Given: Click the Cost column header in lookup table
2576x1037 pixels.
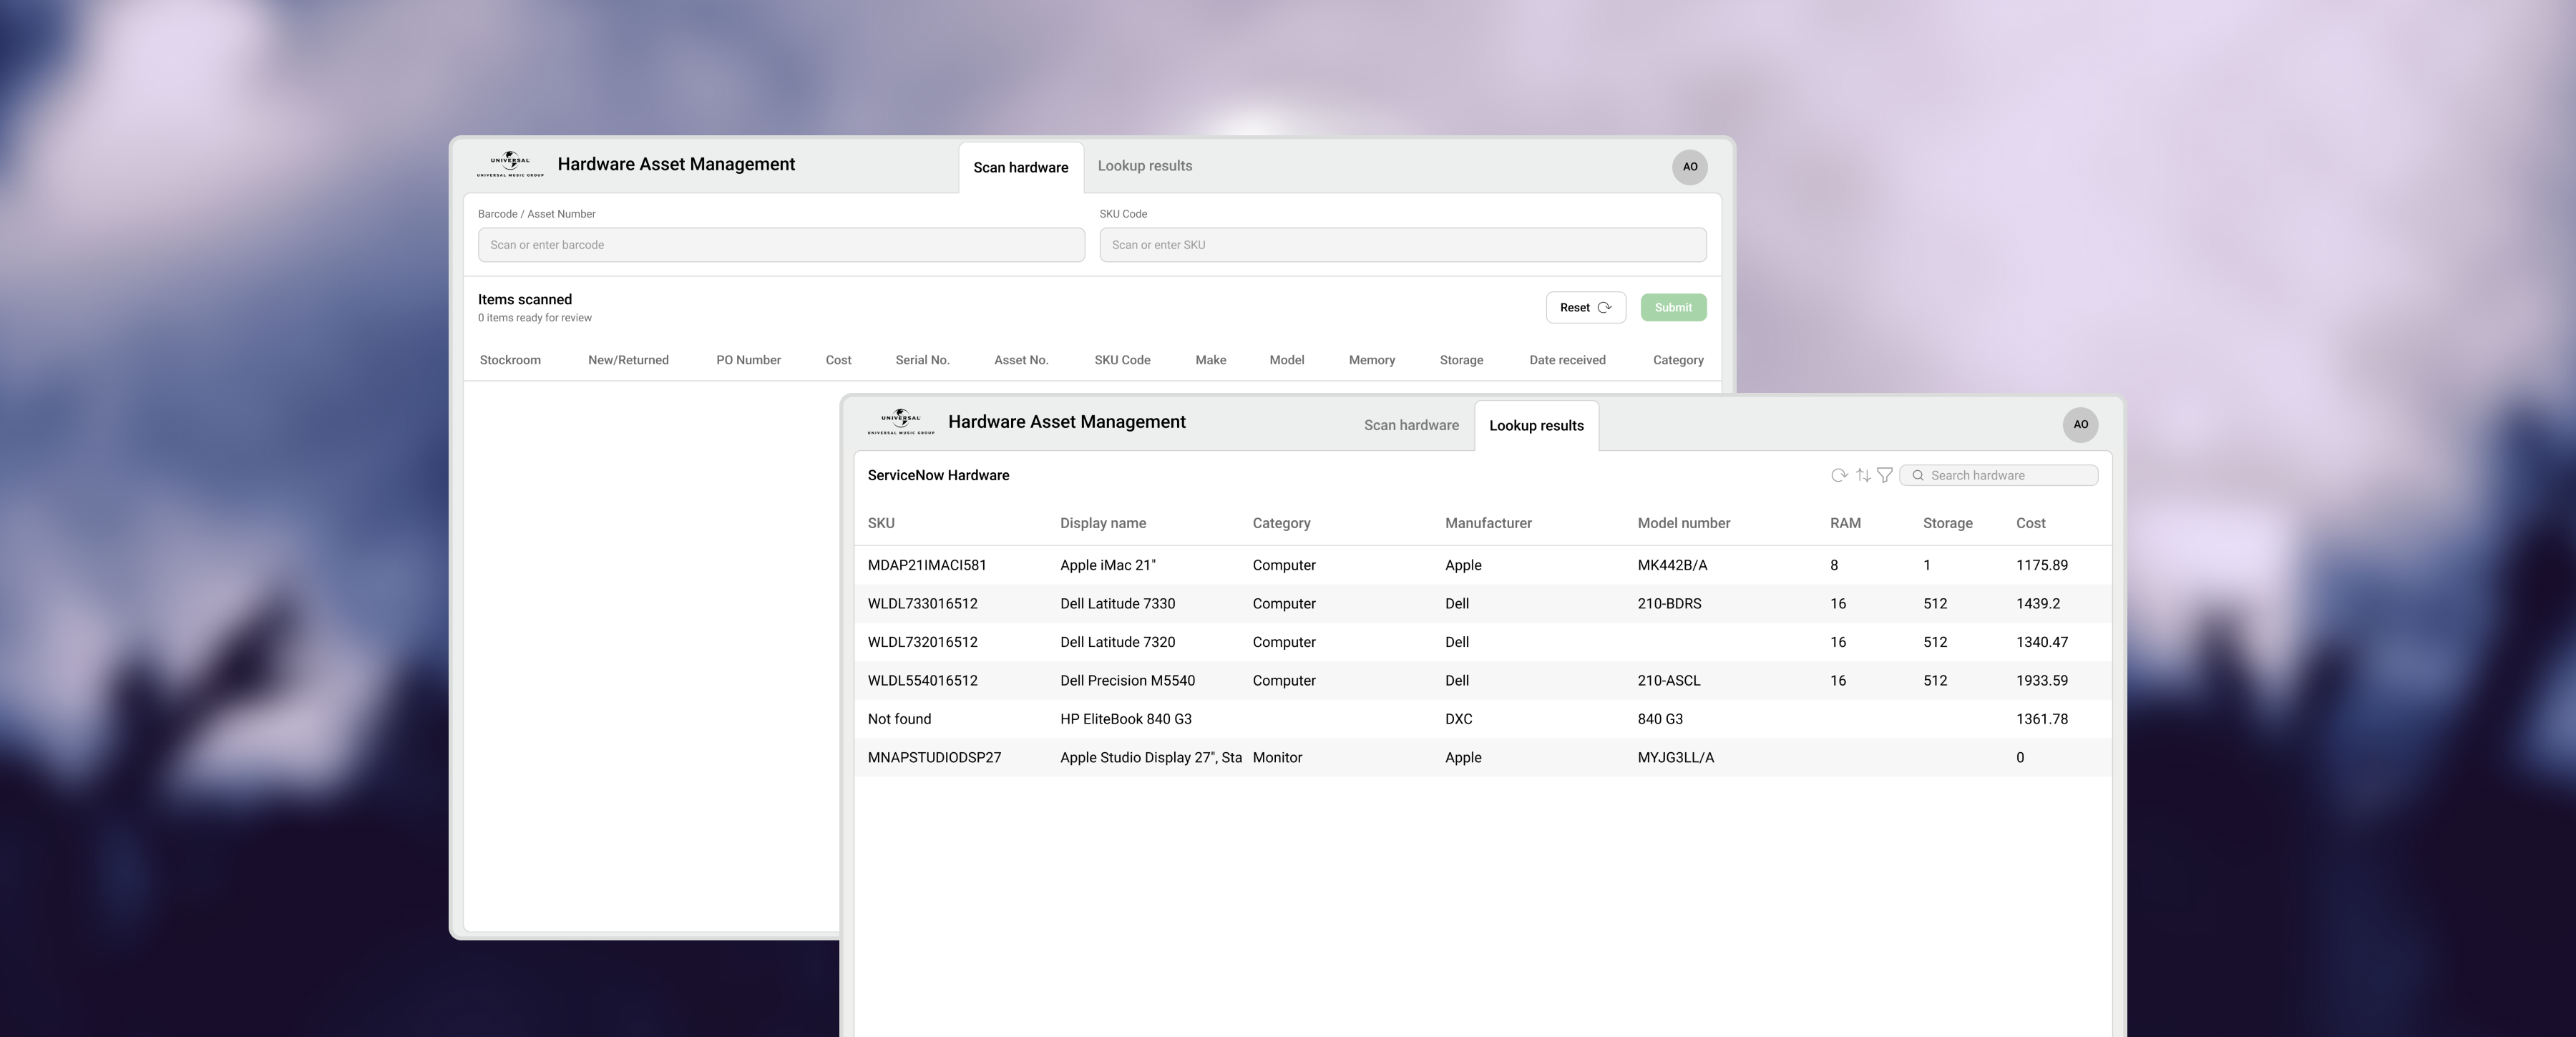Looking at the screenshot, I should 2030,523.
